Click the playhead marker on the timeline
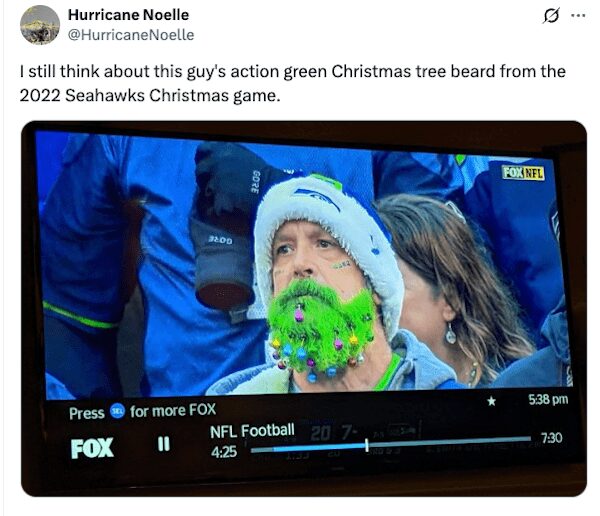This screenshot has height=516, width=600. (367, 444)
